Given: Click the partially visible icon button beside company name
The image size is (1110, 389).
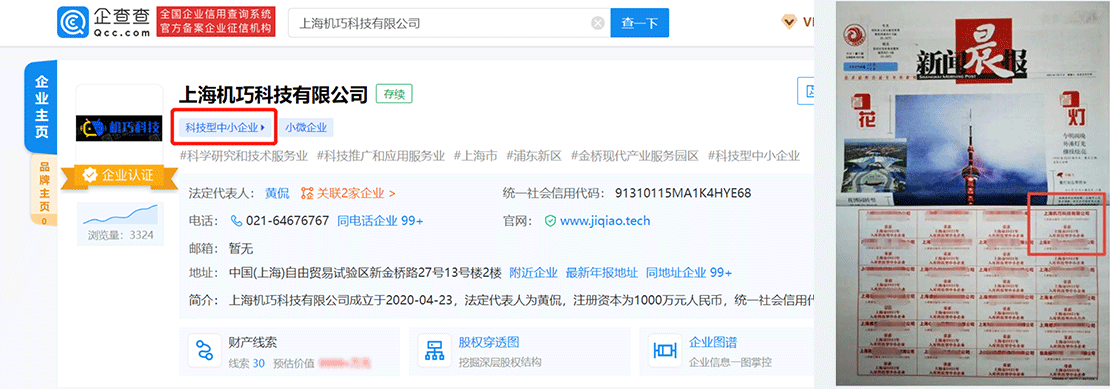Looking at the screenshot, I should coord(806,91).
